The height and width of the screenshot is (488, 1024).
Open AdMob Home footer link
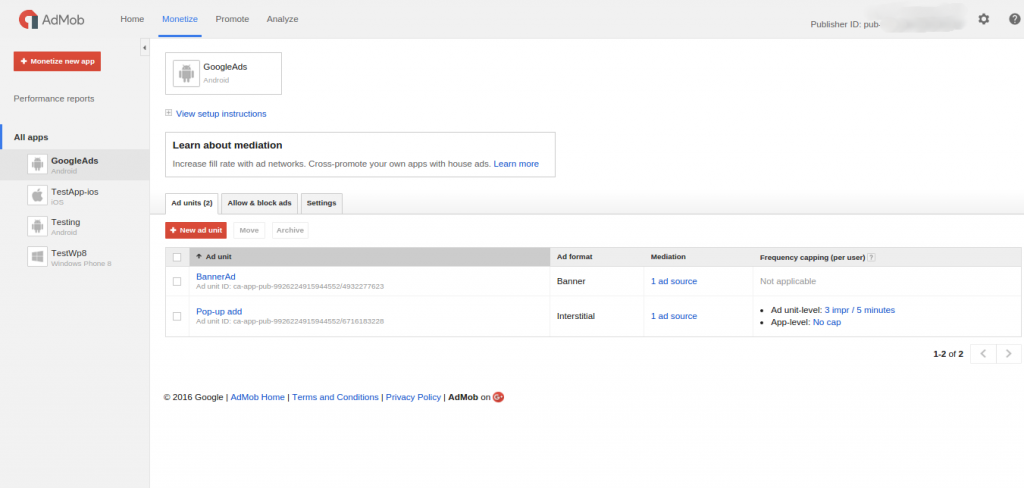pyautogui.click(x=257, y=397)
